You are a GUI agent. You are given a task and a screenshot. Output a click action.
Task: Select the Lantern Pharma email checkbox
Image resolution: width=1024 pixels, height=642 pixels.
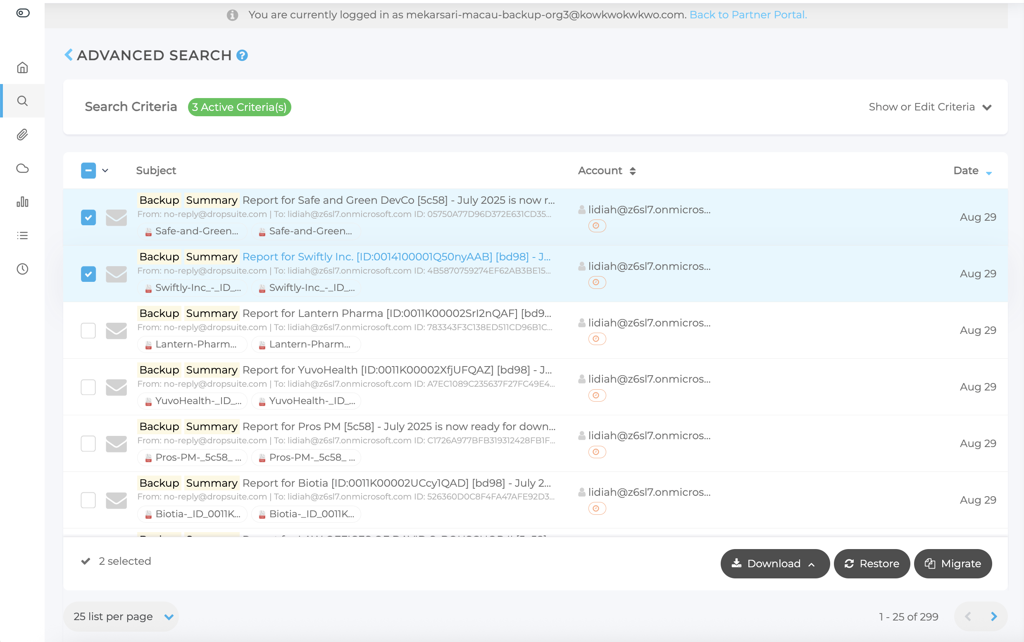[88, 330]
